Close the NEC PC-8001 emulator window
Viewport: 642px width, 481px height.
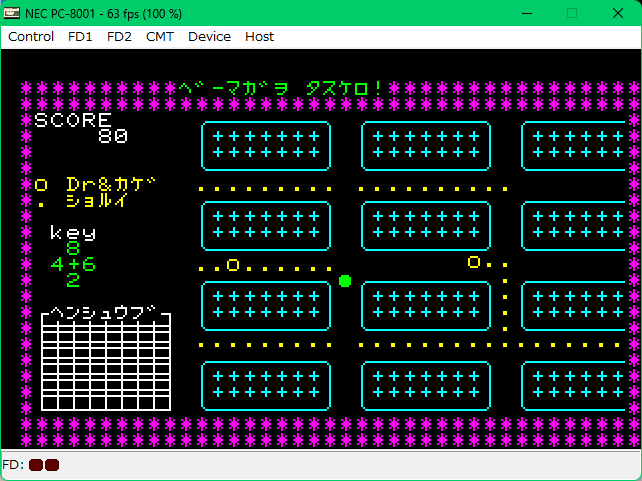pos(618,13)
